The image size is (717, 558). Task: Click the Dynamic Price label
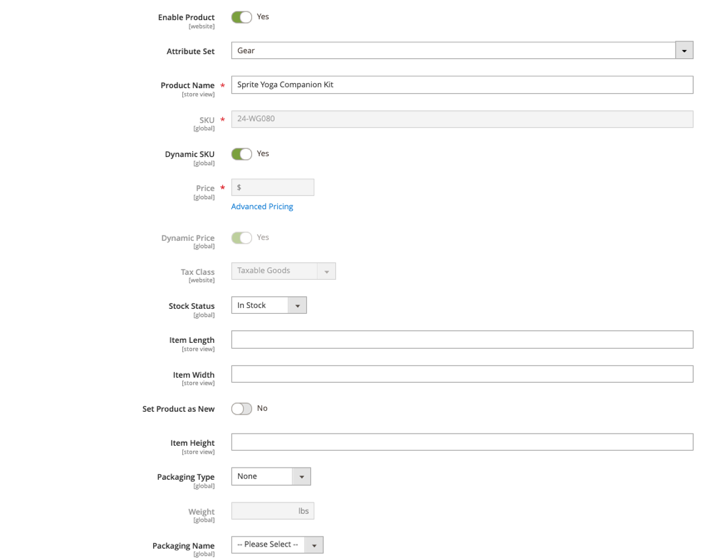coord(187,238)
